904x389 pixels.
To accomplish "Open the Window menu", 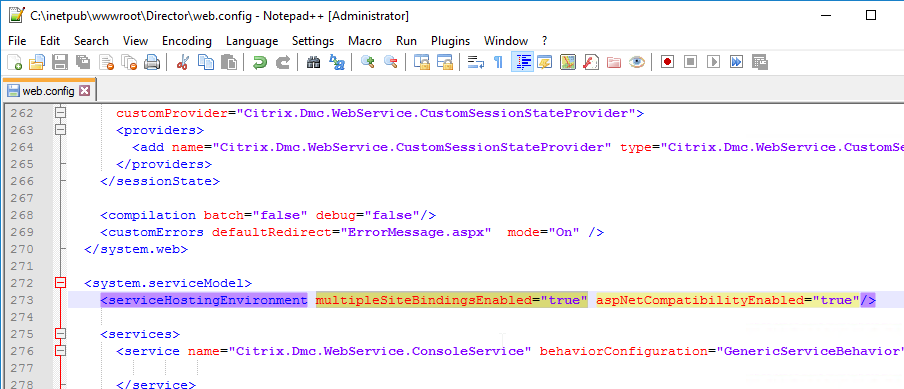I will point(506,41).
